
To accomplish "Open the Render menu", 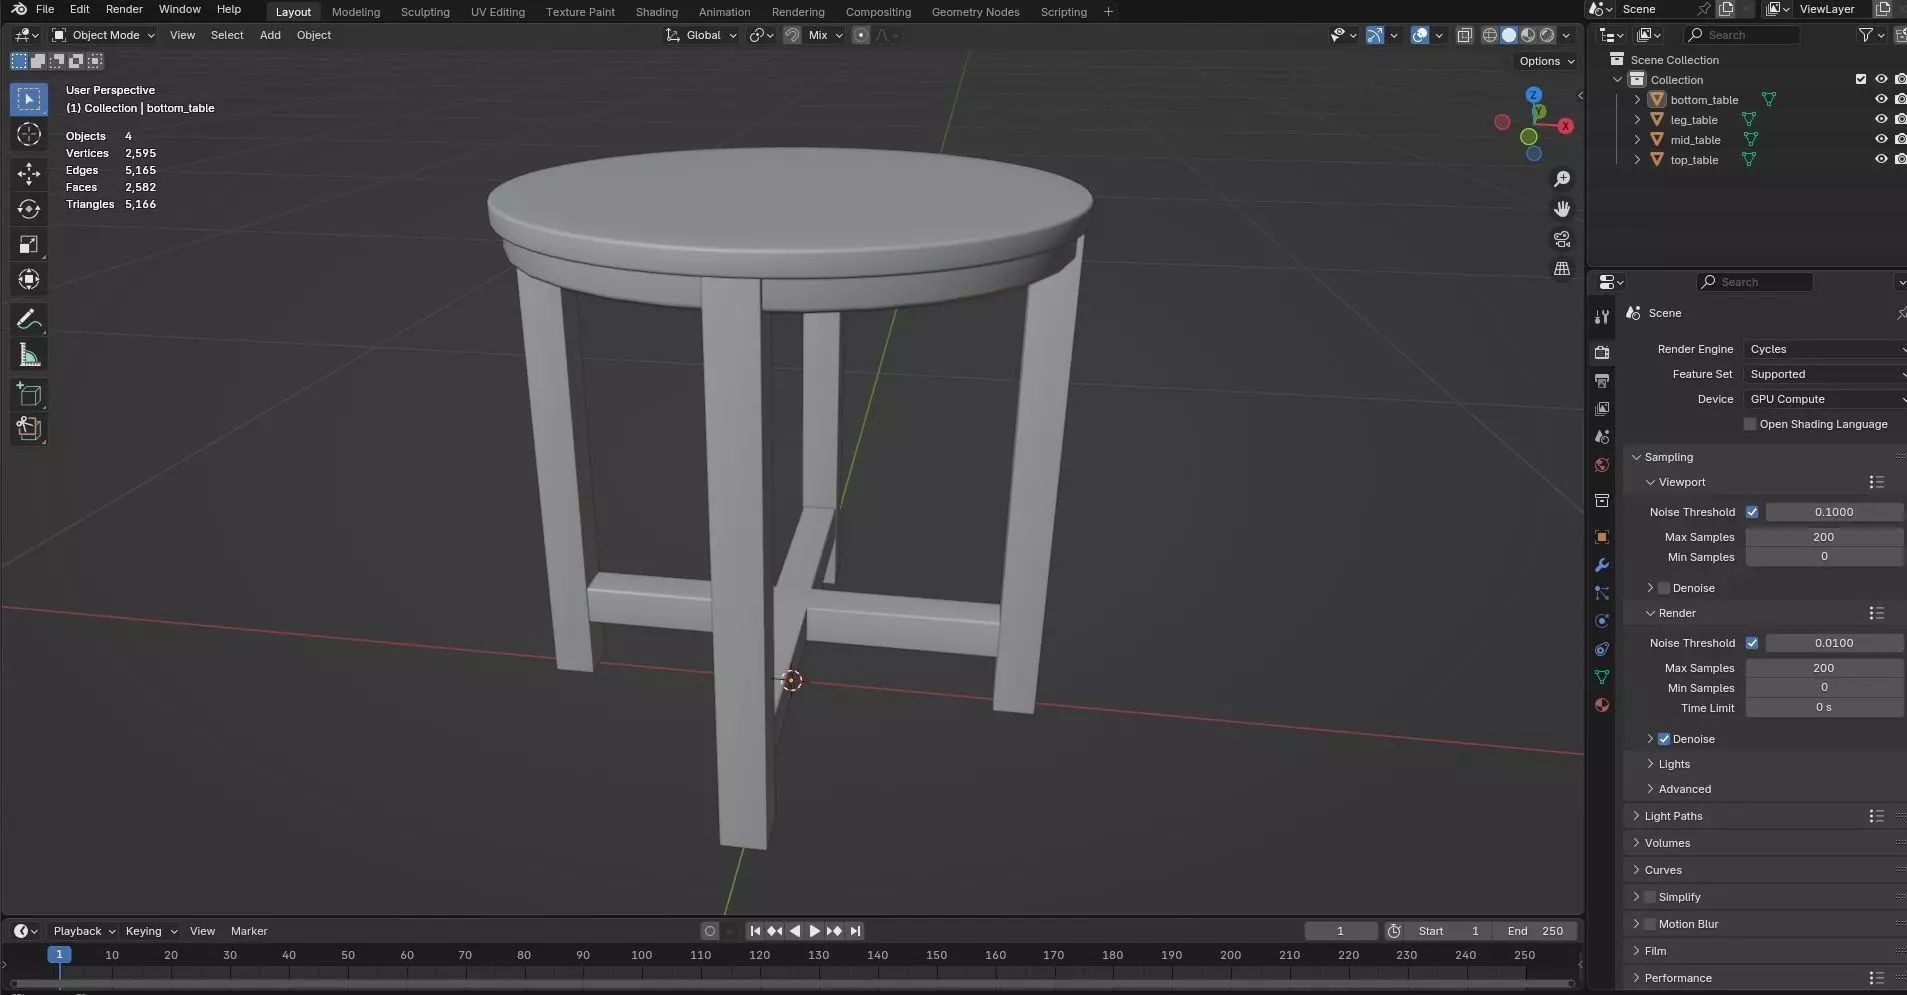I will click(124, 9).
